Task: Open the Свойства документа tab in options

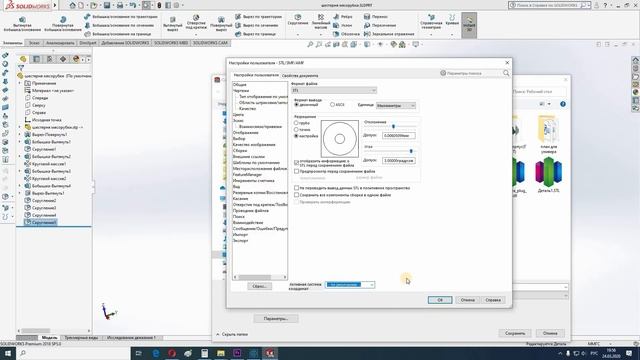Action: [x=300, y=76]
